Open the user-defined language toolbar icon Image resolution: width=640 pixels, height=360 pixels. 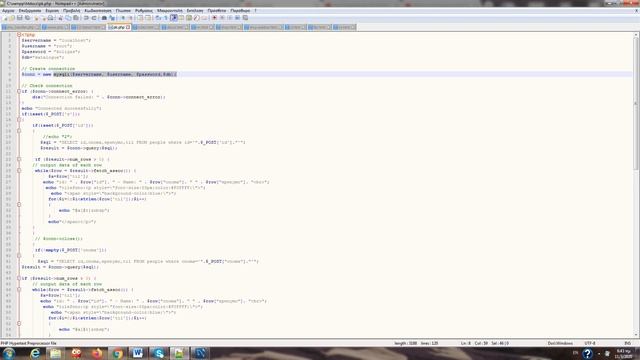pos(181,18)
